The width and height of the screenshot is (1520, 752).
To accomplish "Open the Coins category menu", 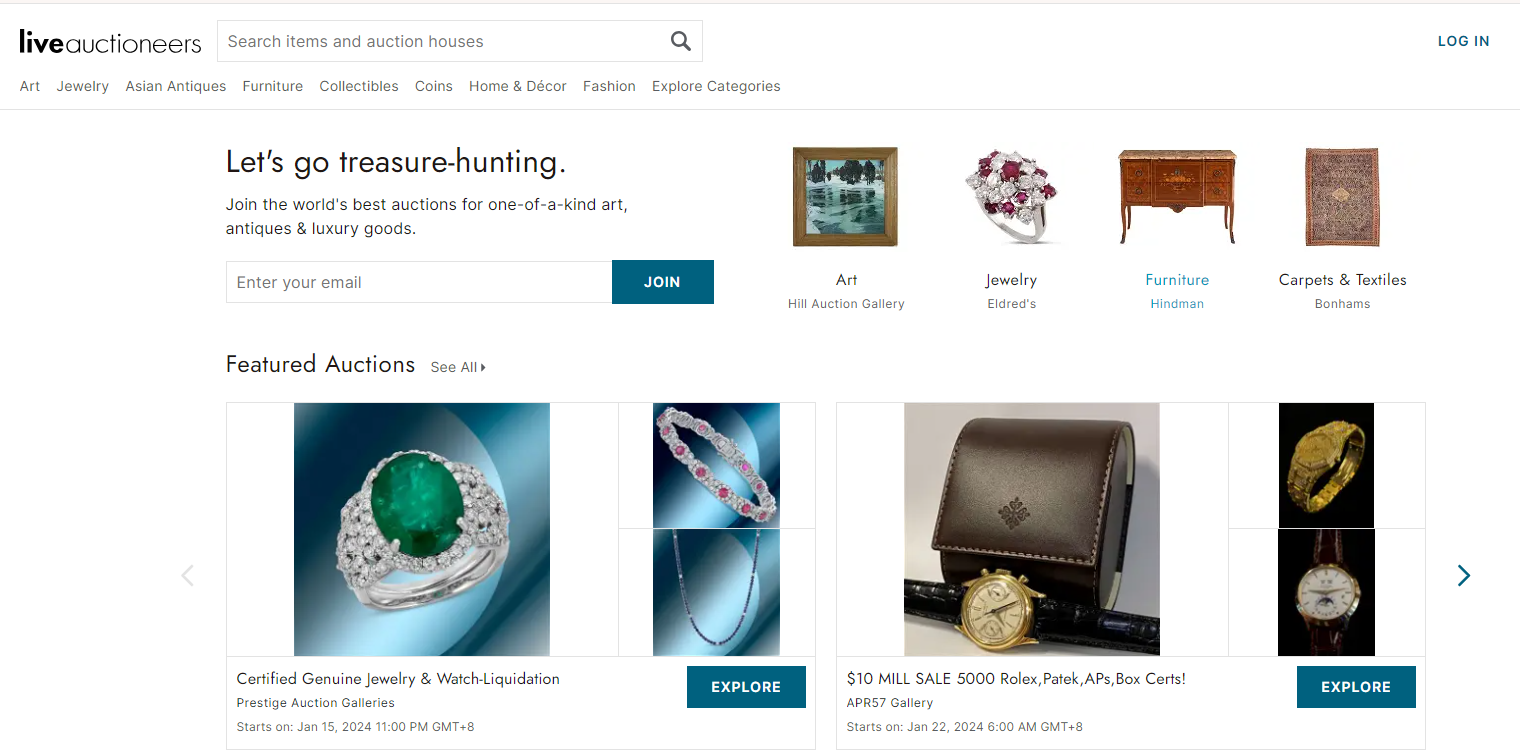I will click(434, 86).
